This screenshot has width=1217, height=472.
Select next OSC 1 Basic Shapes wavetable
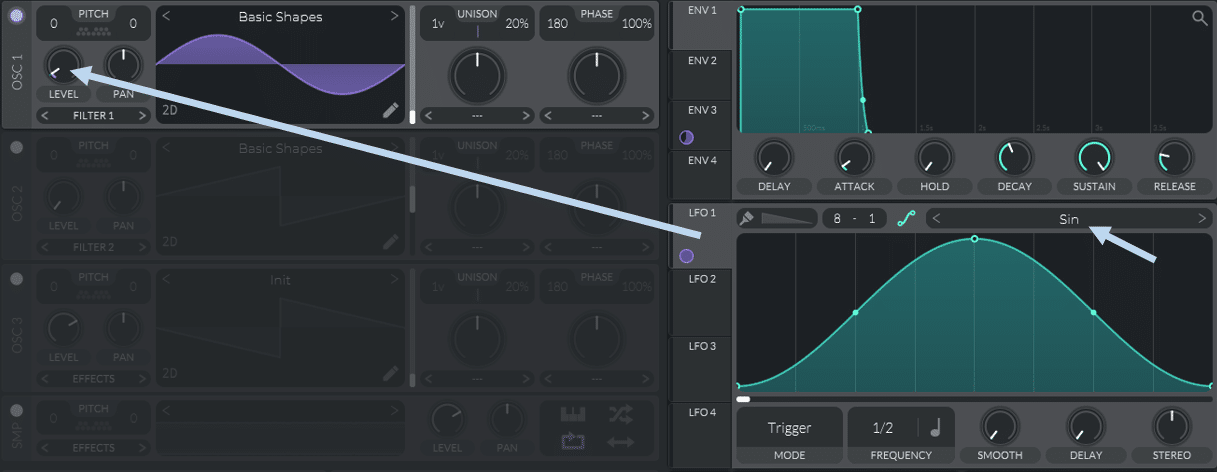pyautogui.click(x=396, y=17)
